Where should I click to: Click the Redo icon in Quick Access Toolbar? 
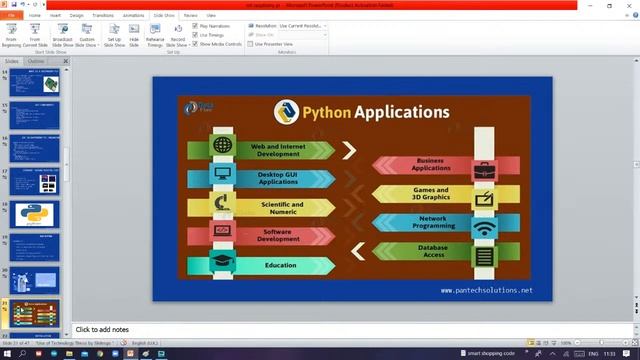(35, 4)
